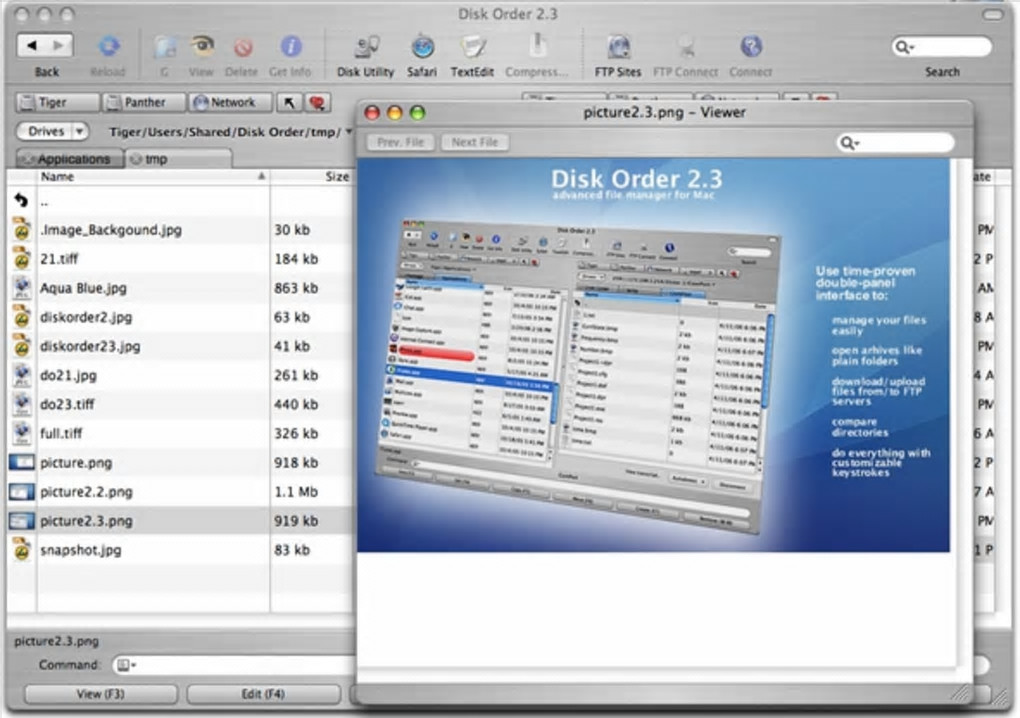Click the Reload toolbar icon
Image resolution: width=1020 pixels, height=718 pixels.
click(108, 46)
